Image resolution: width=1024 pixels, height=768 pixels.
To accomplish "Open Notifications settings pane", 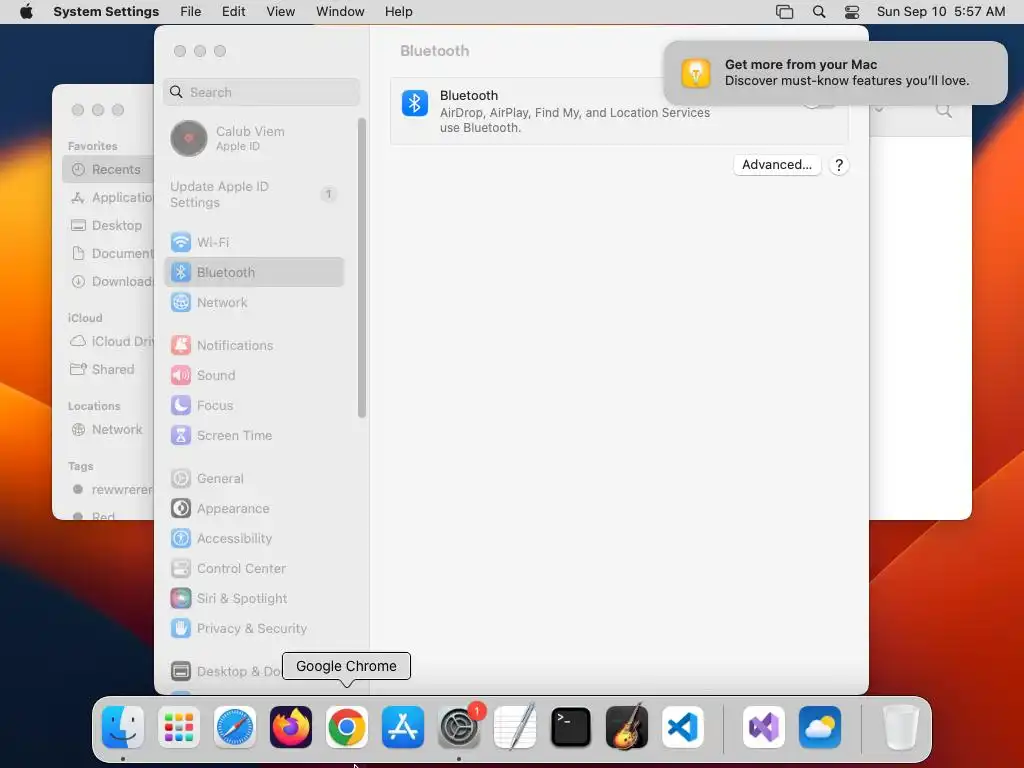I will coord(254,345).
